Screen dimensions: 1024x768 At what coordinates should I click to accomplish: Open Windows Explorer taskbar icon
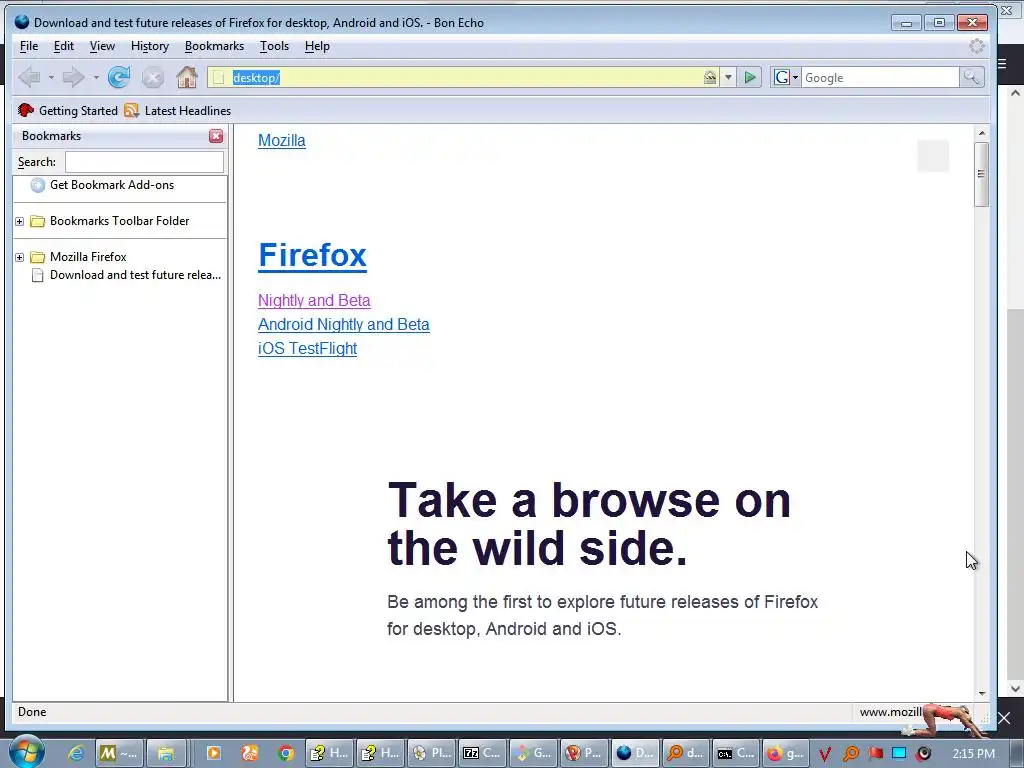(166, 754)
